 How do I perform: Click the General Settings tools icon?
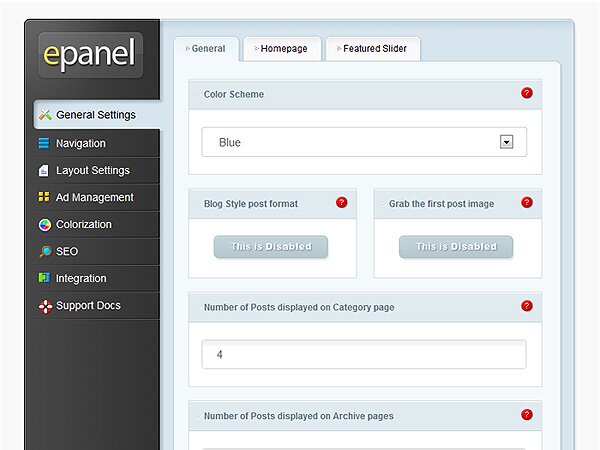click(x=45, y=114)
